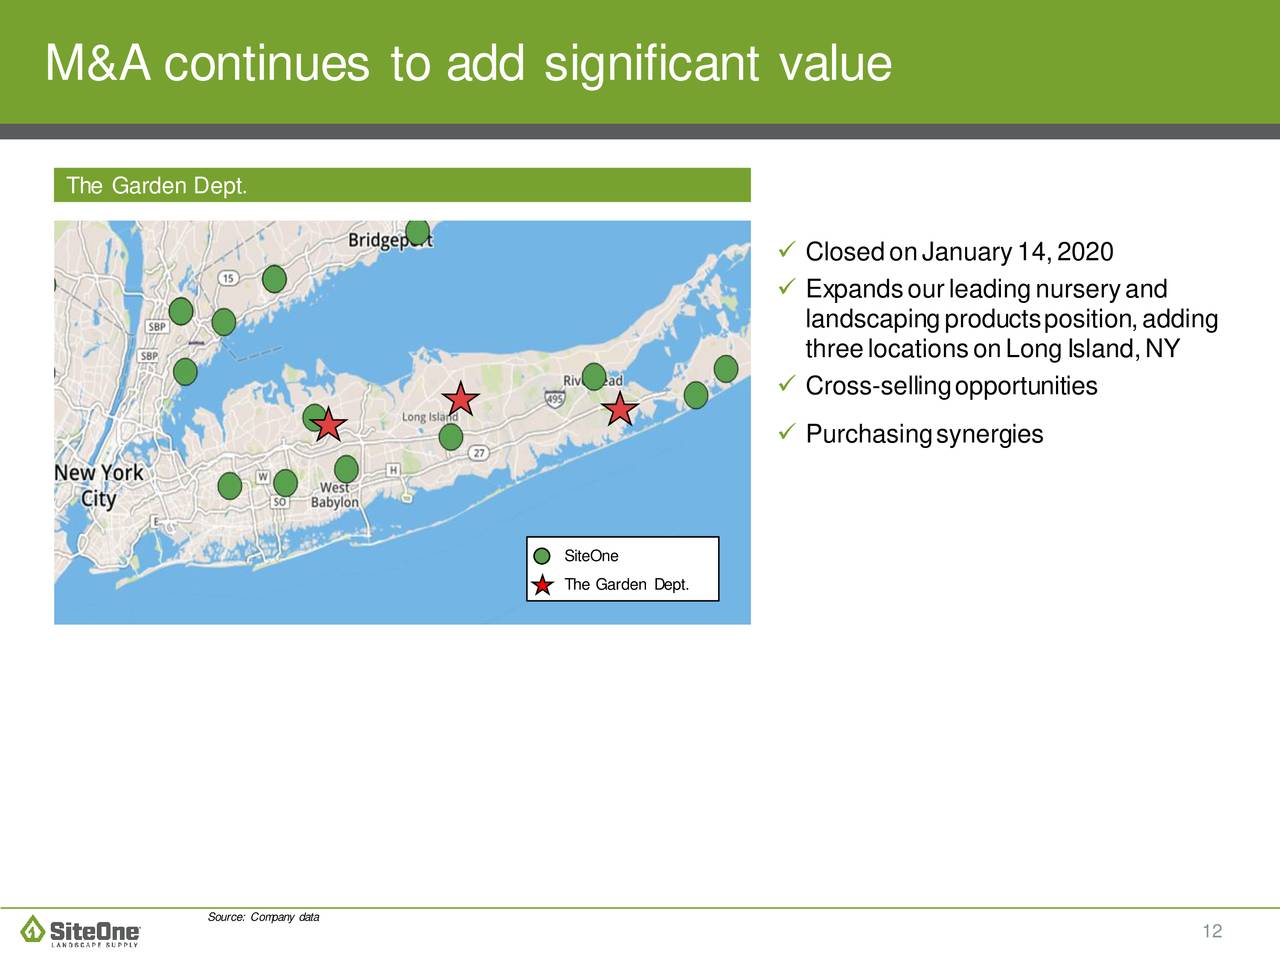Click the Source: Company data footnote
The width and height of the screenshot is (1280, 960).
pyautogui.click(x=263, y=918)
